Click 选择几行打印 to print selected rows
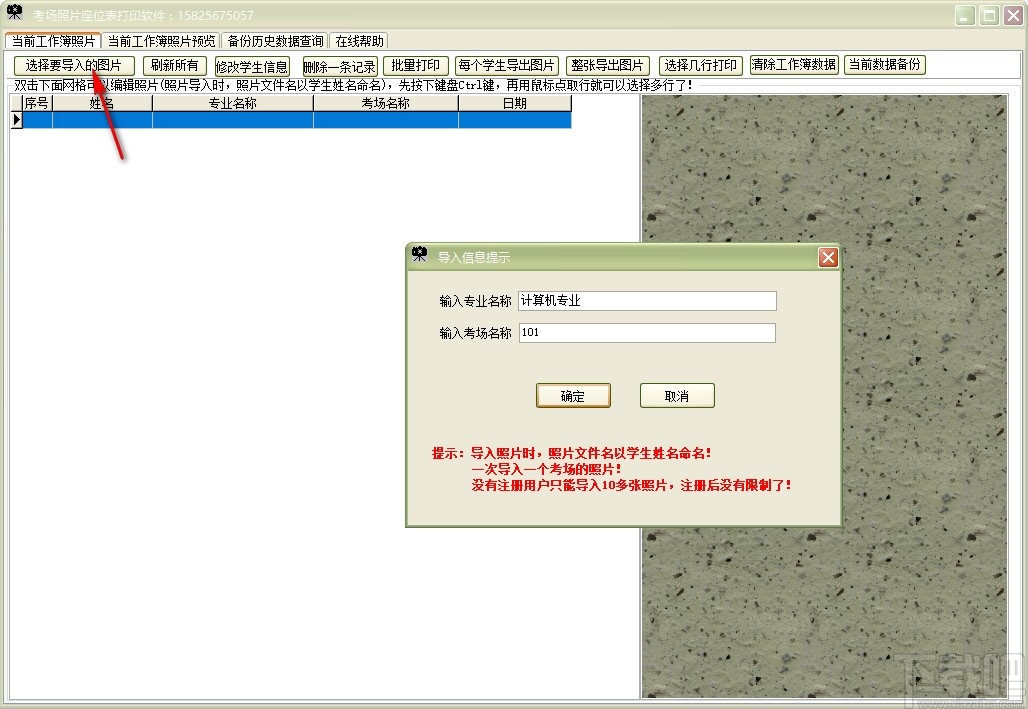Viewport: 1028px width, 709px height. 701,64
